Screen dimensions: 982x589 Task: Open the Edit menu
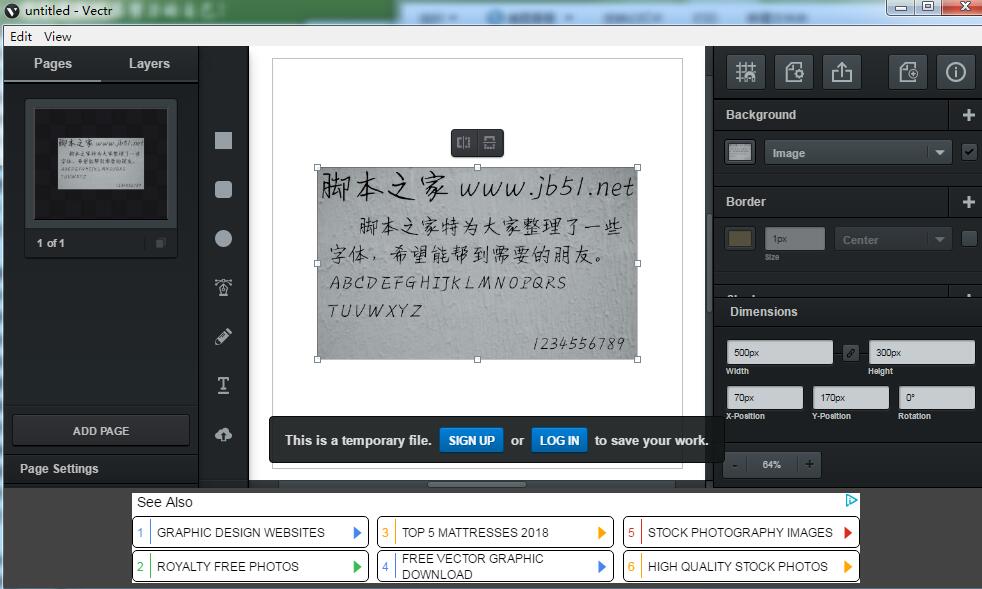21,36
